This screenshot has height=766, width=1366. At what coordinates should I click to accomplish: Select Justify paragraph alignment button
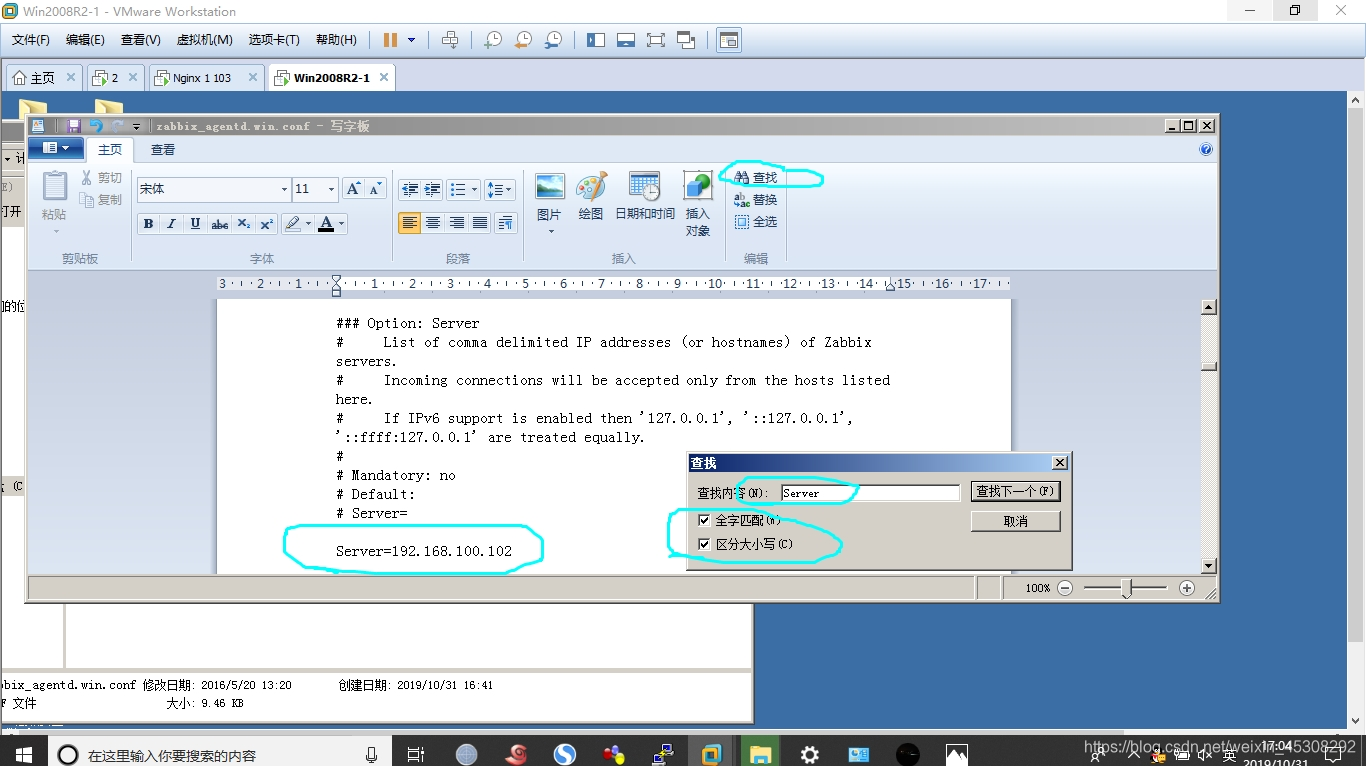point(480,222)
